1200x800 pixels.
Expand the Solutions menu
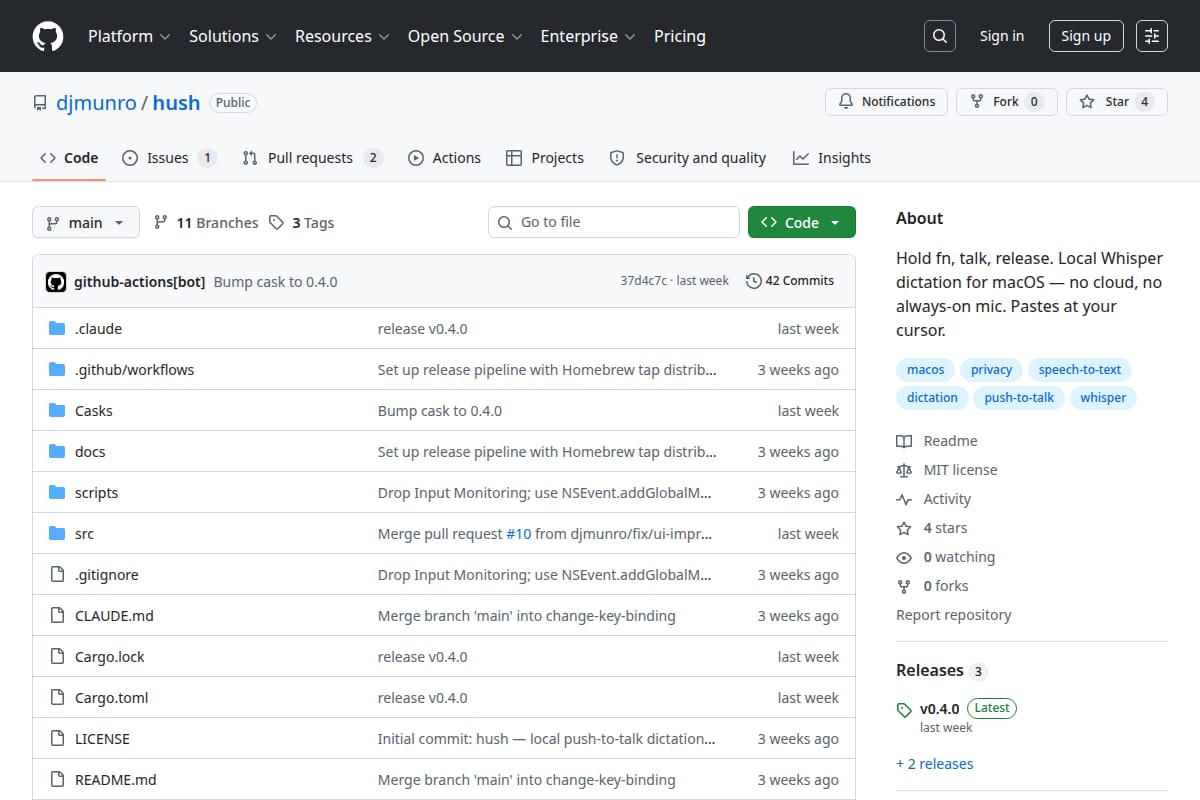231,36
